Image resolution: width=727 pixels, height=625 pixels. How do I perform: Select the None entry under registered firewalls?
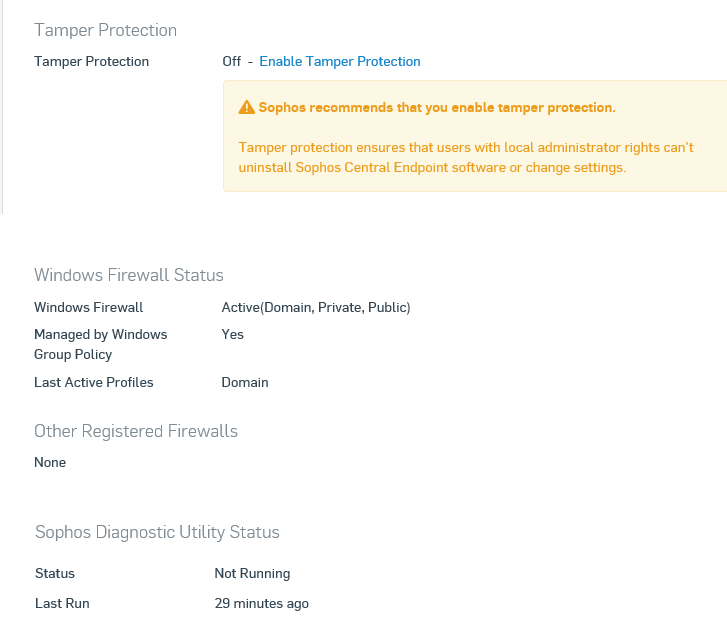[50, 462]
